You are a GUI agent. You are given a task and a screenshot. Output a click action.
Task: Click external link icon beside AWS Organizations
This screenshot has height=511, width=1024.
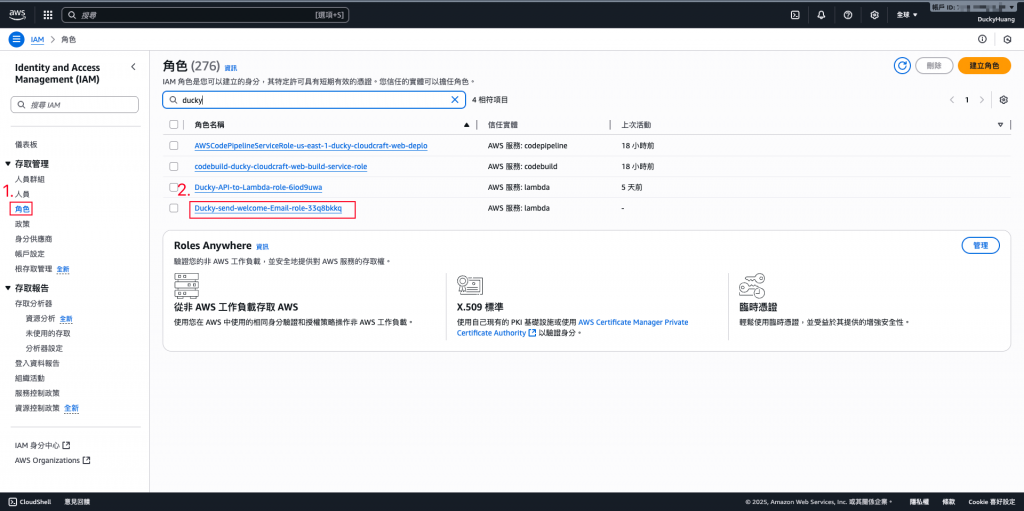click(86, 460)
